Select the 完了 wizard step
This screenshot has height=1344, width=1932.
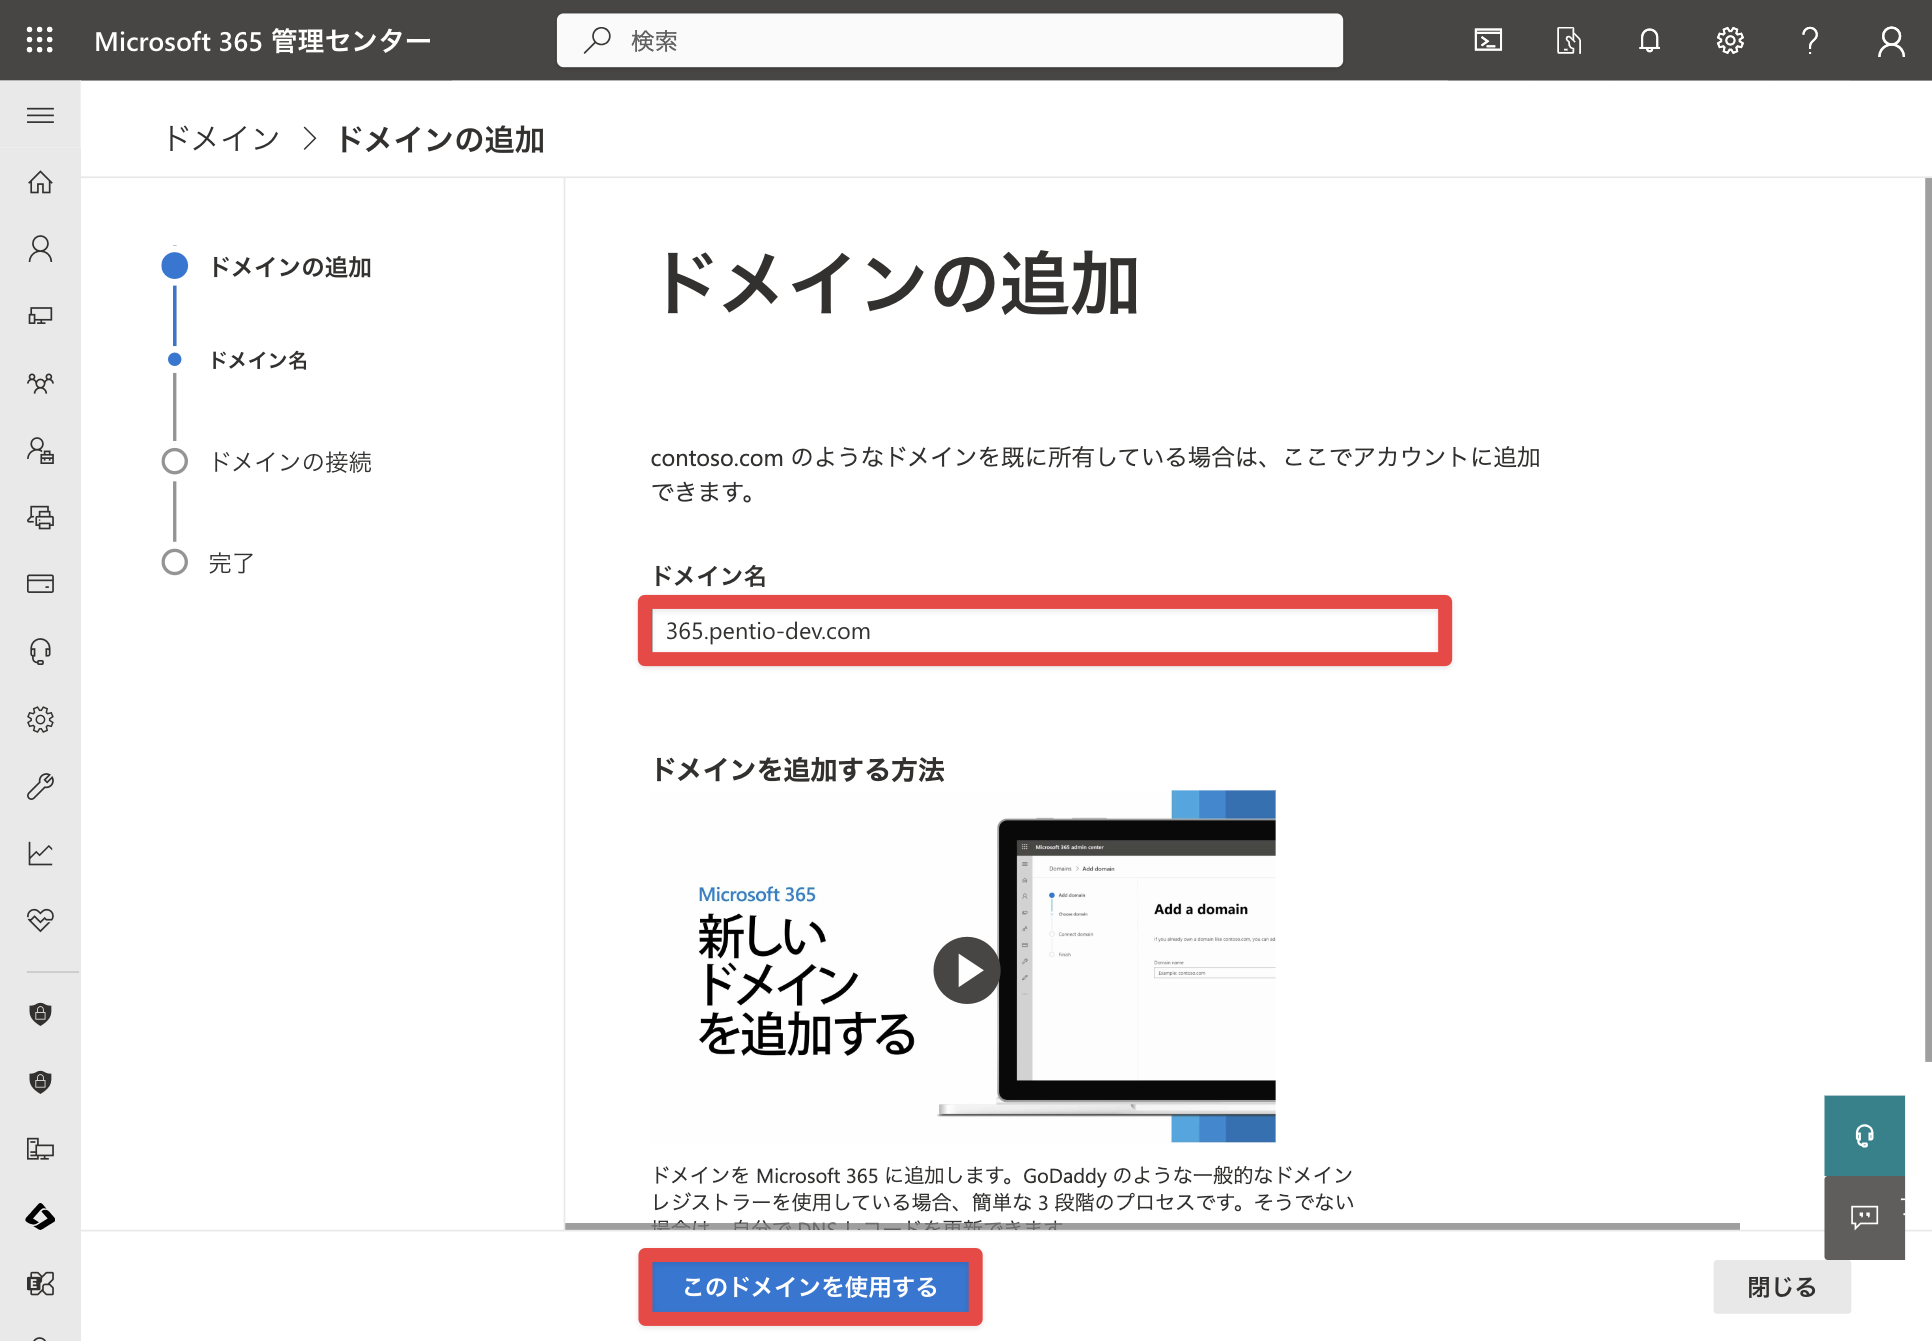(231, 563)
